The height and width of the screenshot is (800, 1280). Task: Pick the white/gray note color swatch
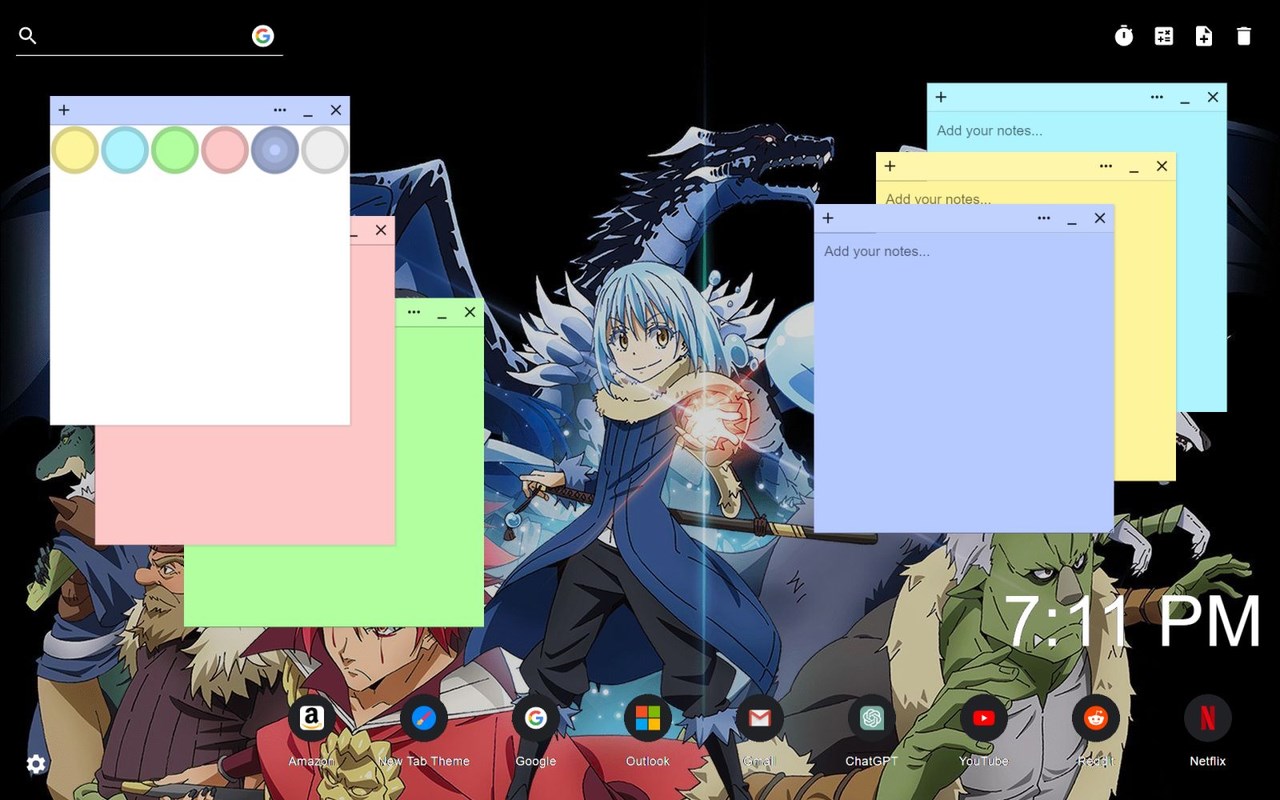point(325,150)
